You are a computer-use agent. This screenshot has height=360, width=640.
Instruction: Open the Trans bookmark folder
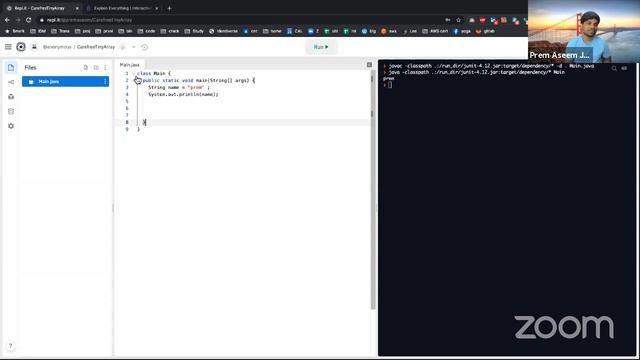tap(60, 31)
